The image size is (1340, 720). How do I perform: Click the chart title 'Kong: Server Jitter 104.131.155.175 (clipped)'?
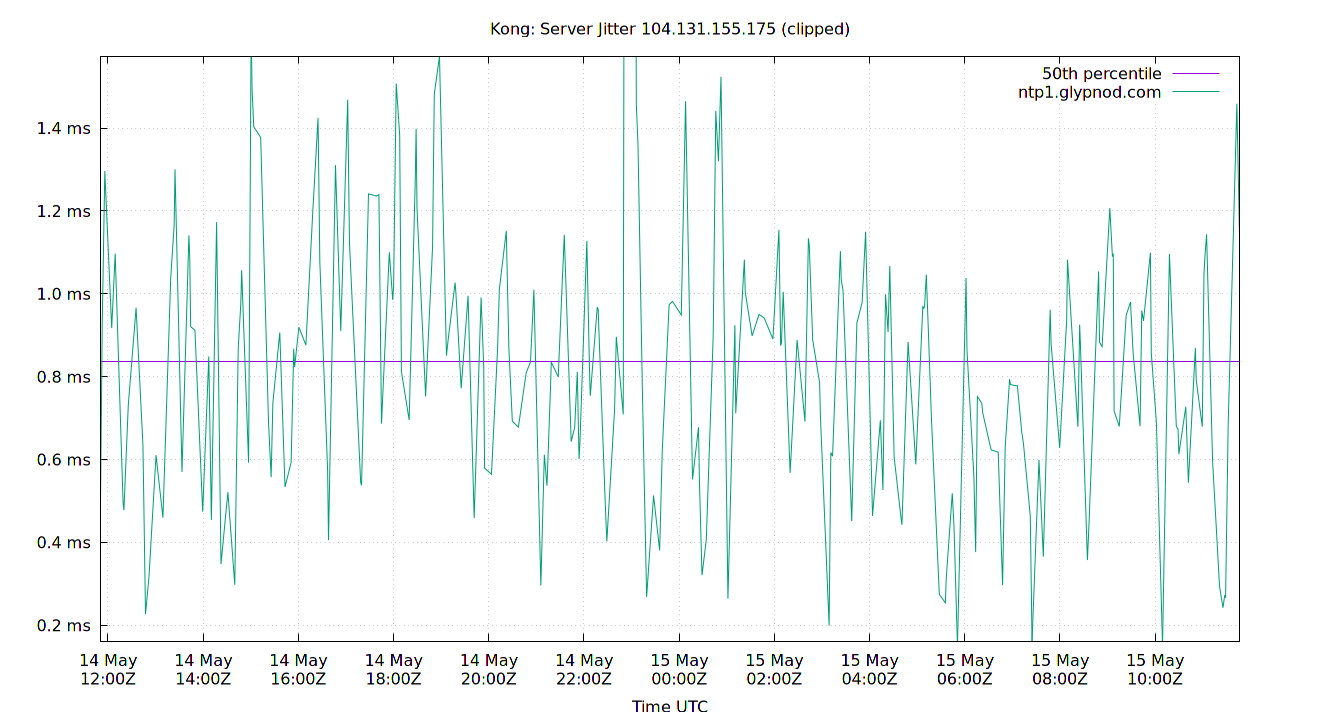[670, 29]
